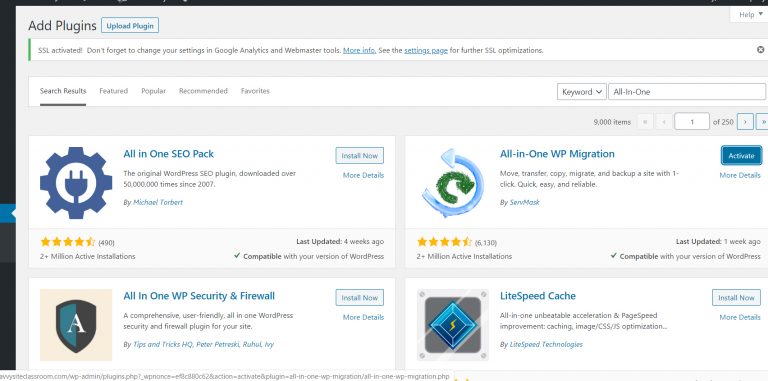Screen dimensions: 768x381
Task: Click the 'of 250' page count text
Action: click(723, 122)
